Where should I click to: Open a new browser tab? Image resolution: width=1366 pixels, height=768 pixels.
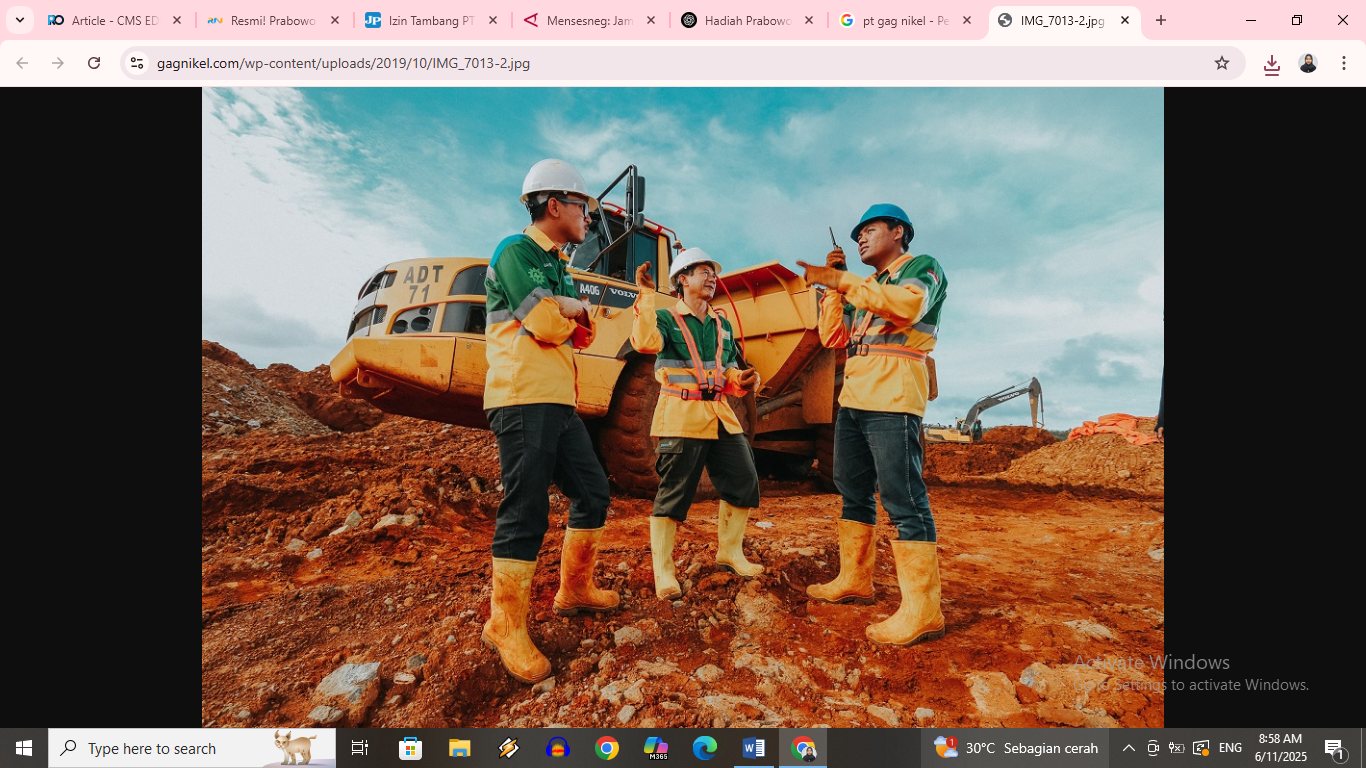coord(1161,20)
